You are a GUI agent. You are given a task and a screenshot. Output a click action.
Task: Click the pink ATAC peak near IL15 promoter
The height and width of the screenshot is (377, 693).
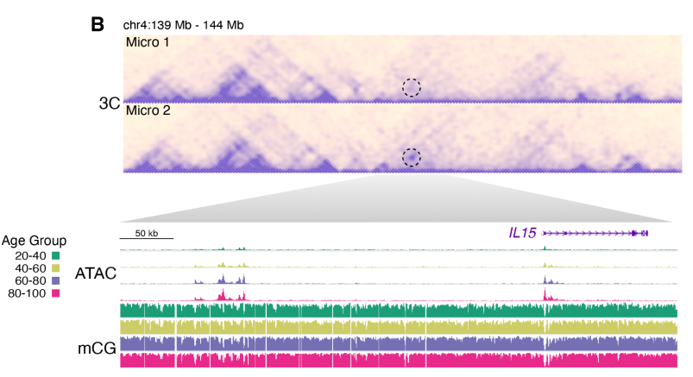pos(545,295)
